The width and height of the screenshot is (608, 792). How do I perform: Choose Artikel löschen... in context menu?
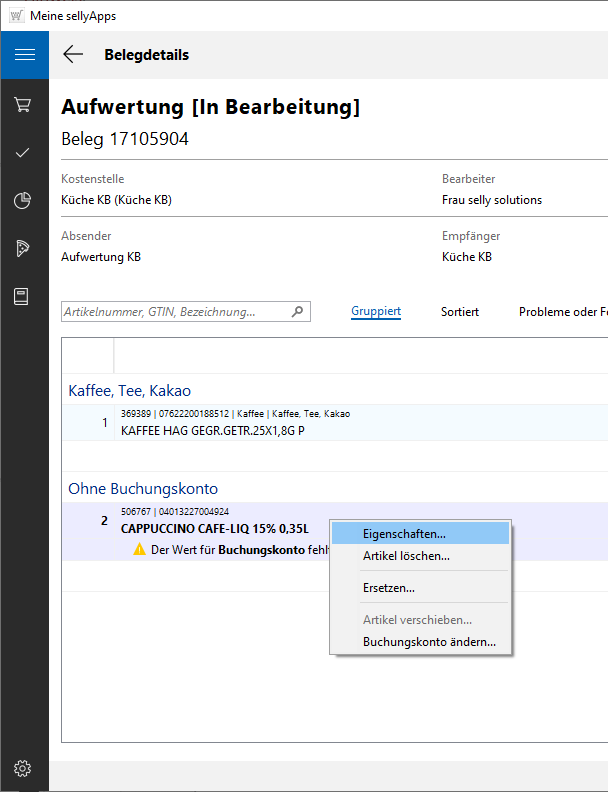(x=406, y=556)
